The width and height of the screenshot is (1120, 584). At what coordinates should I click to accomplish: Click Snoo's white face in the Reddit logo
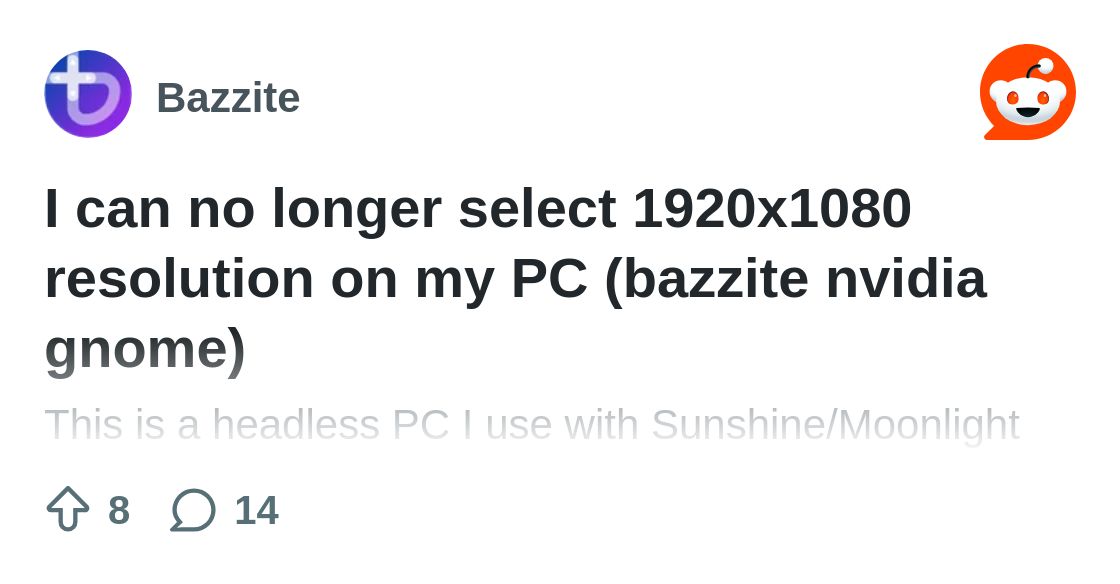1027,100
